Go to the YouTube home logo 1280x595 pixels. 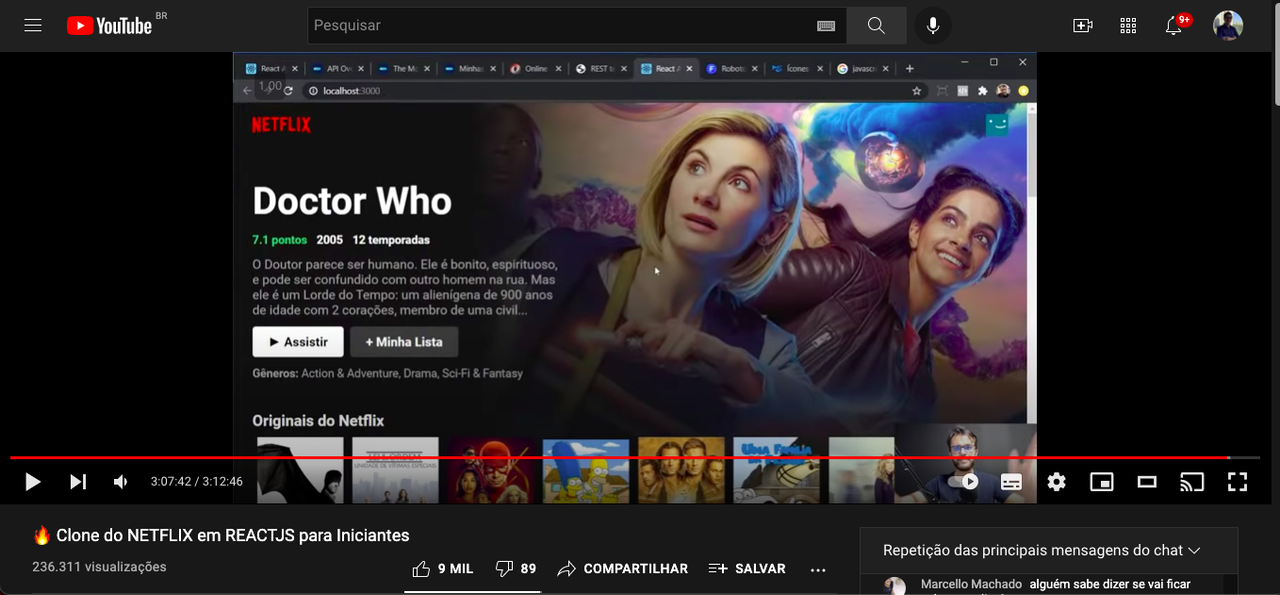(x=110, y=26)
